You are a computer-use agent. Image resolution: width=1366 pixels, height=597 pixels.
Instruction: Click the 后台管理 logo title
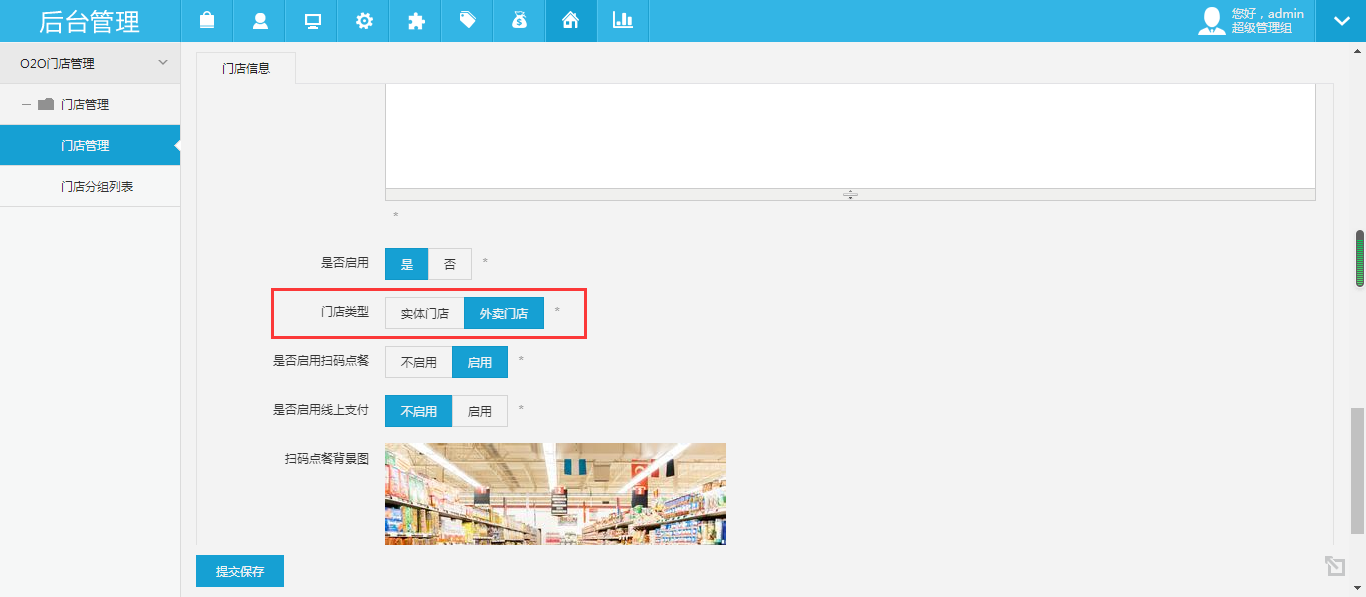[x=90, y=21]
